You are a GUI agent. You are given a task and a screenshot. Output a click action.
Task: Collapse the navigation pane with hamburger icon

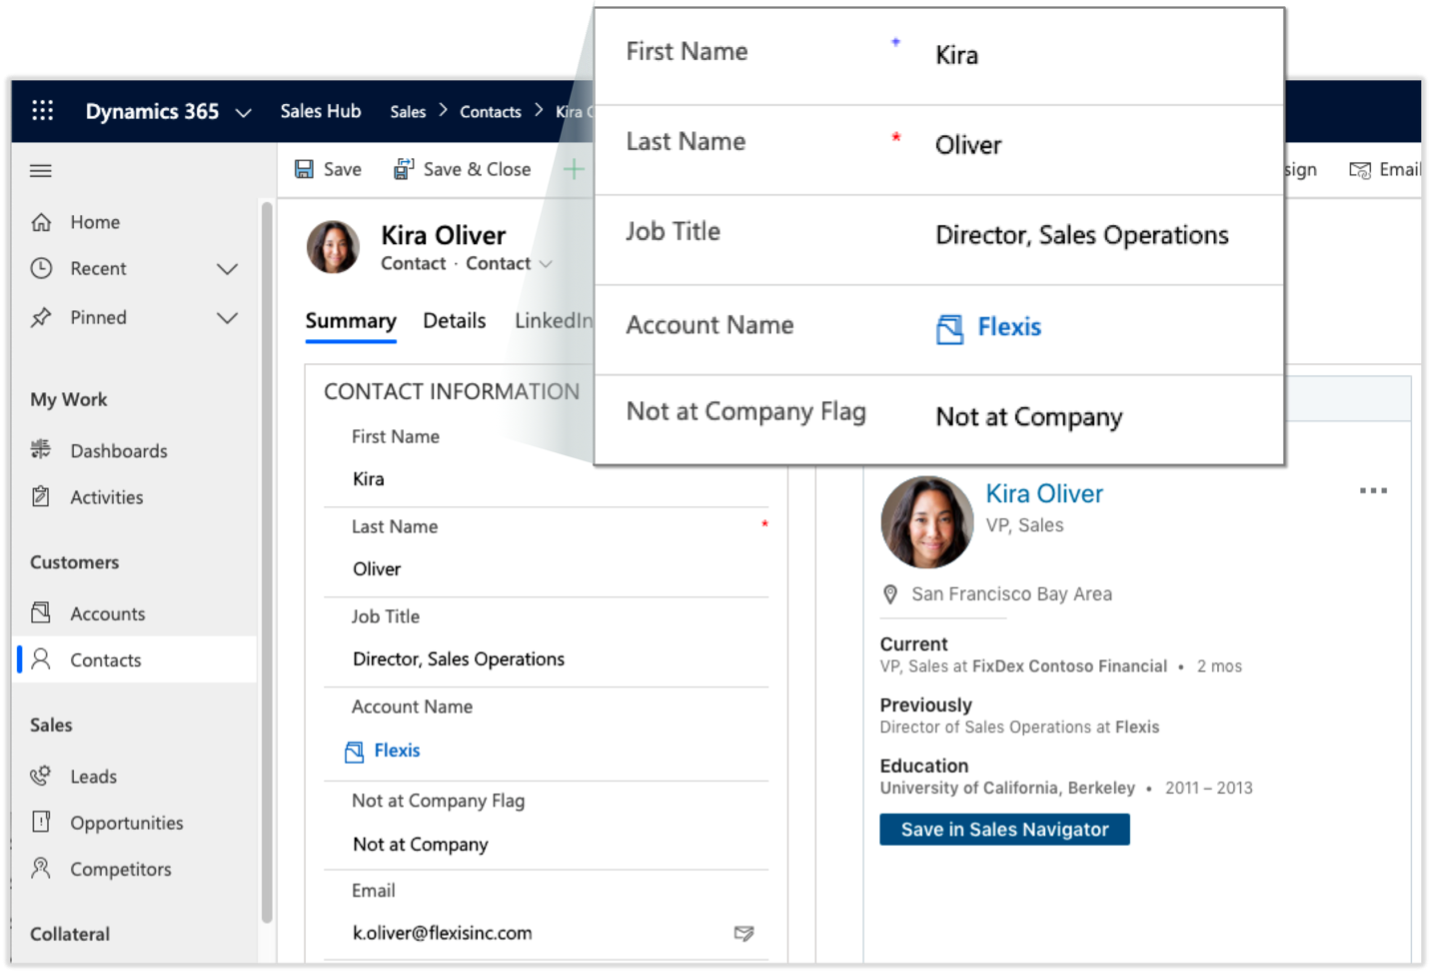click(41, 171)
